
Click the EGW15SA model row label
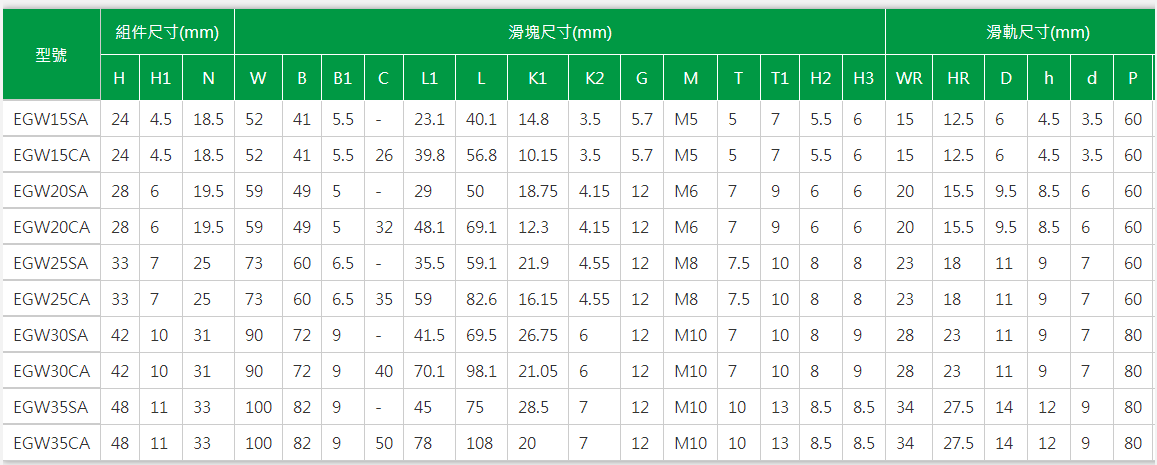[51, 119]
